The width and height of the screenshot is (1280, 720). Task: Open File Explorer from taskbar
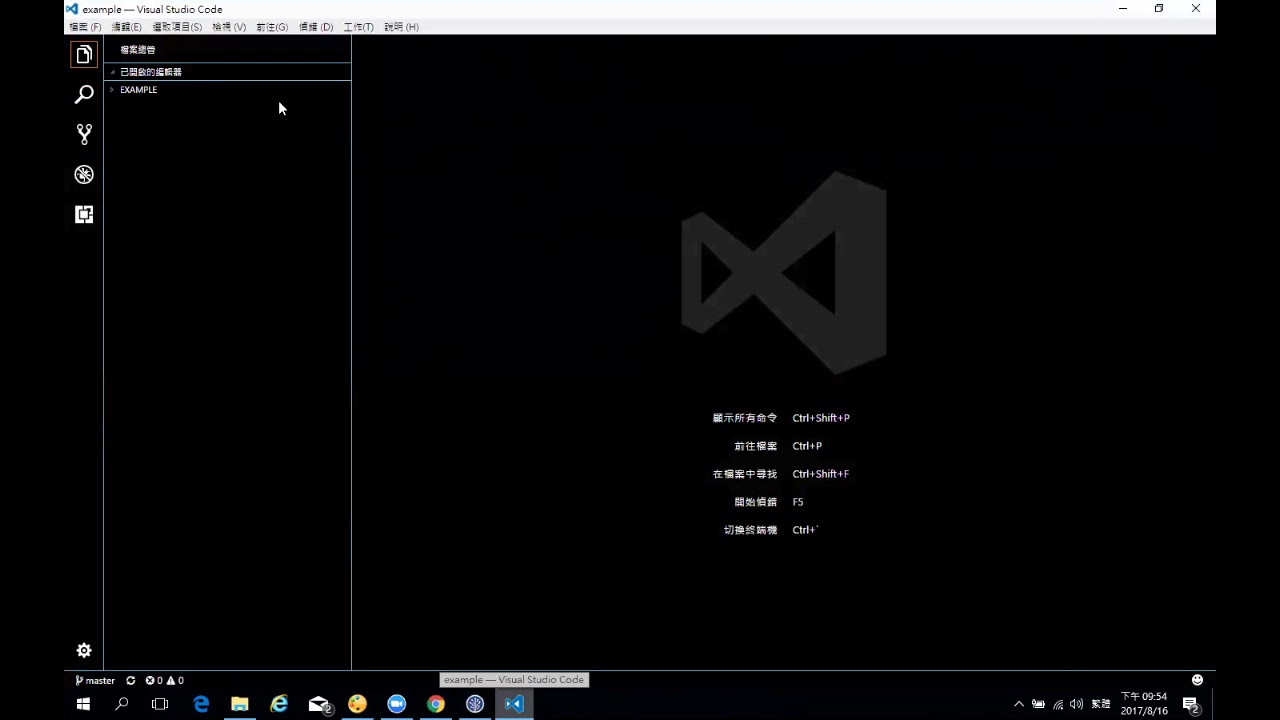click(240, 704)
